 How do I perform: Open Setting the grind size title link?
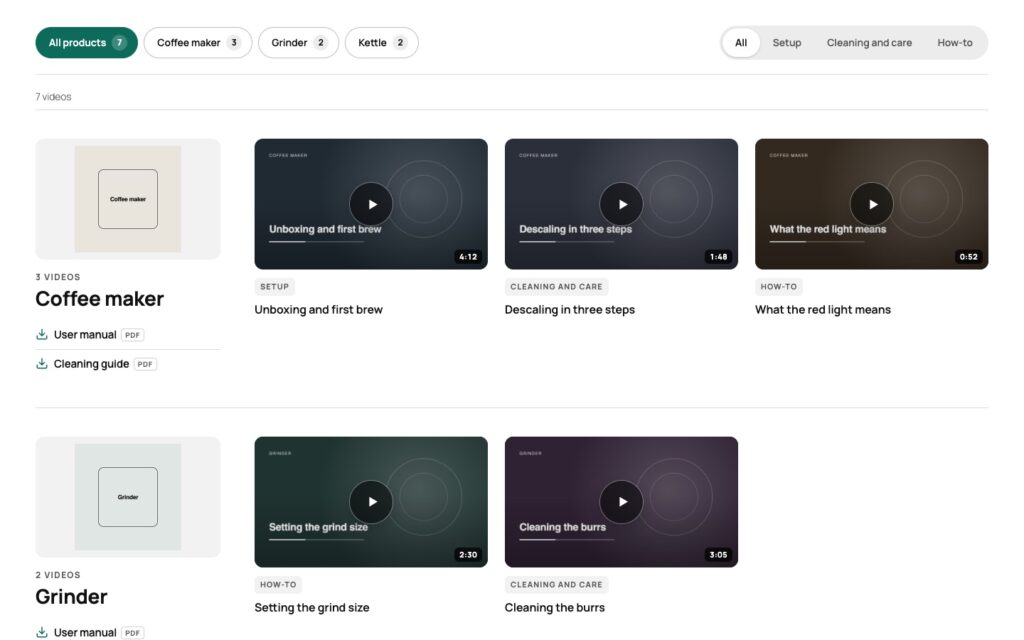pos(312,607)
